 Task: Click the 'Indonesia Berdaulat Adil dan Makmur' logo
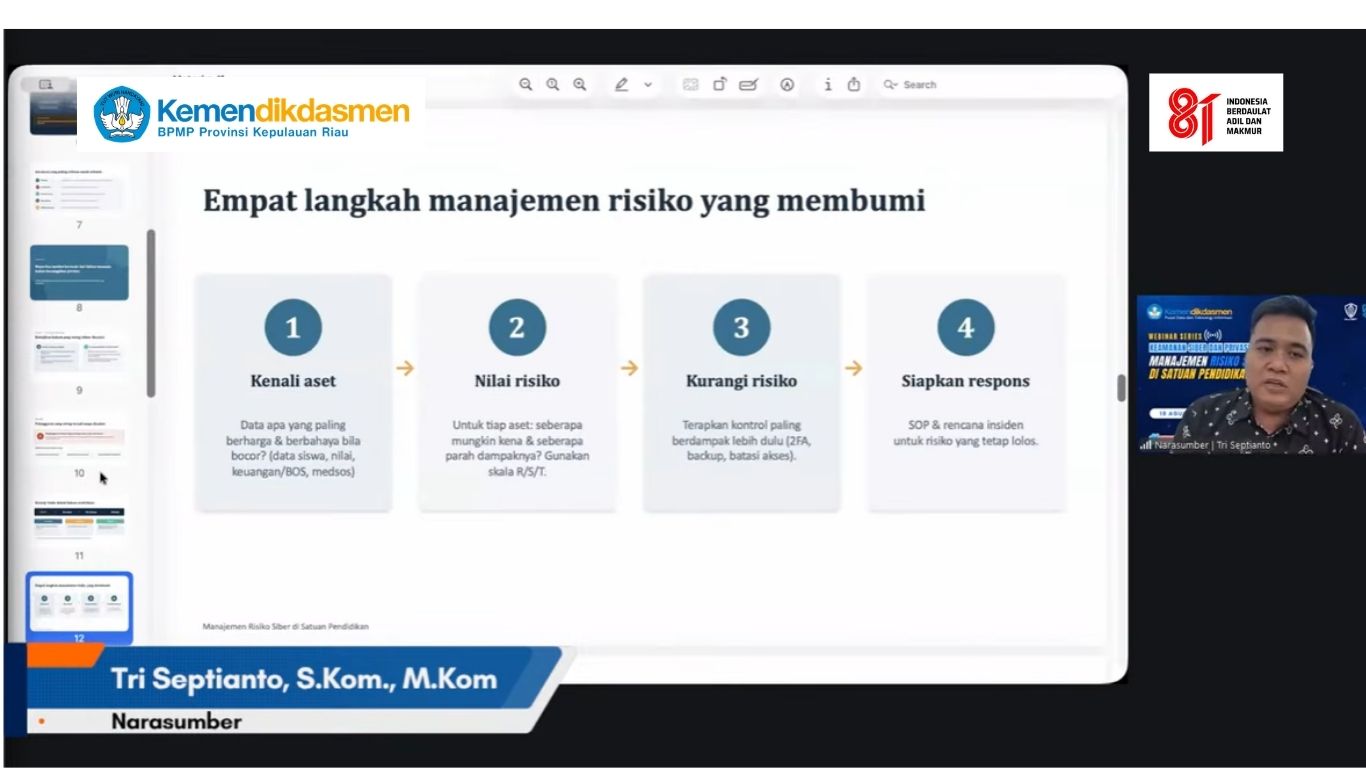(x=1216, y=113)
